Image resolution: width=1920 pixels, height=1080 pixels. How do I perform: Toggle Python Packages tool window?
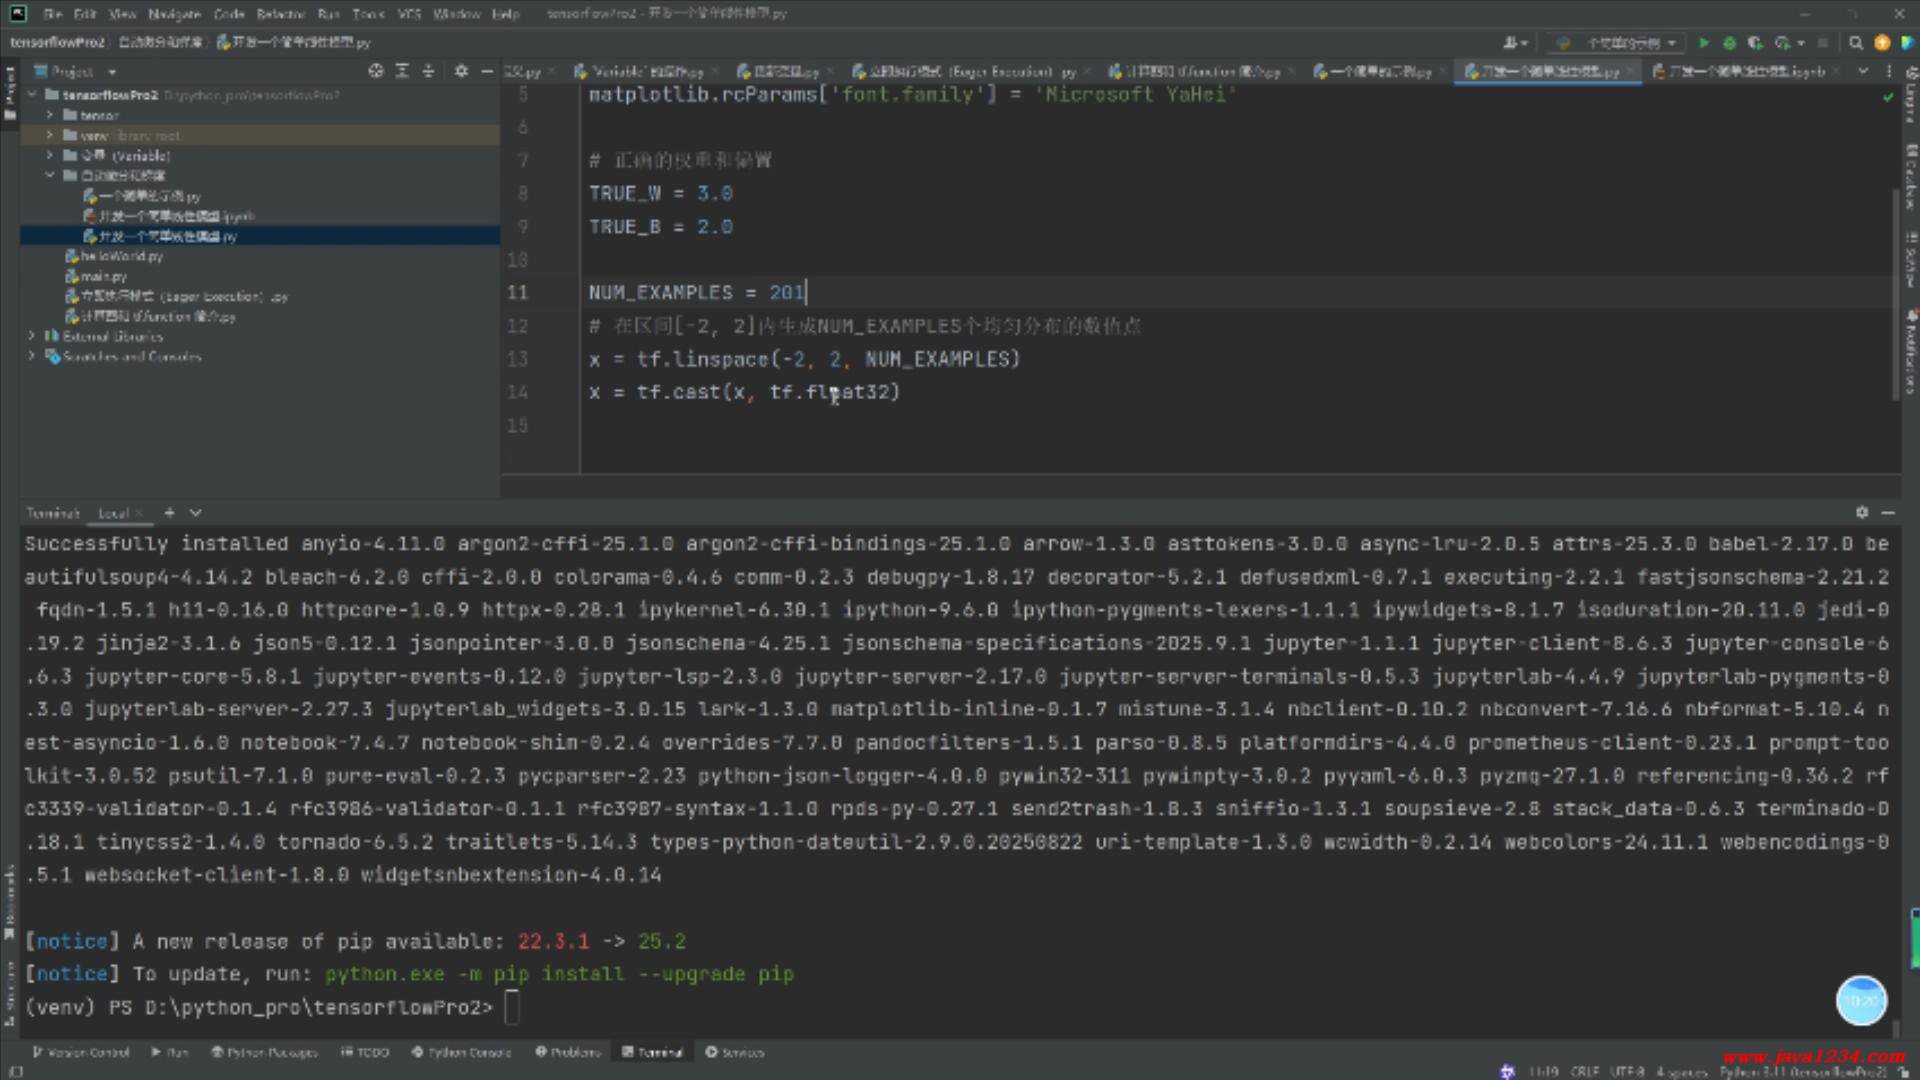pos(264,1052)
